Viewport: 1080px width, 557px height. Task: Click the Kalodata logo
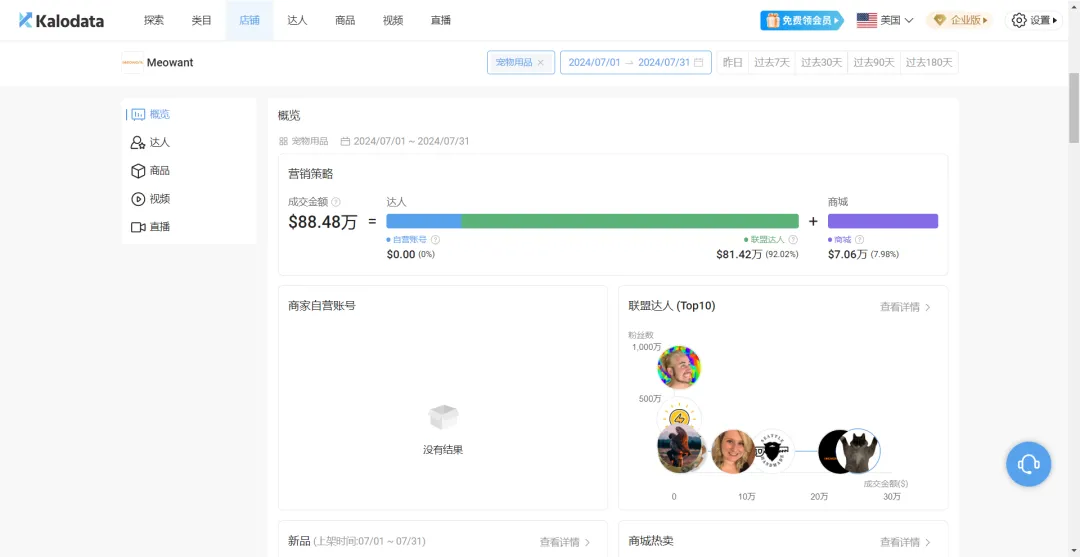pyautogui.click(x=61, y=20)
